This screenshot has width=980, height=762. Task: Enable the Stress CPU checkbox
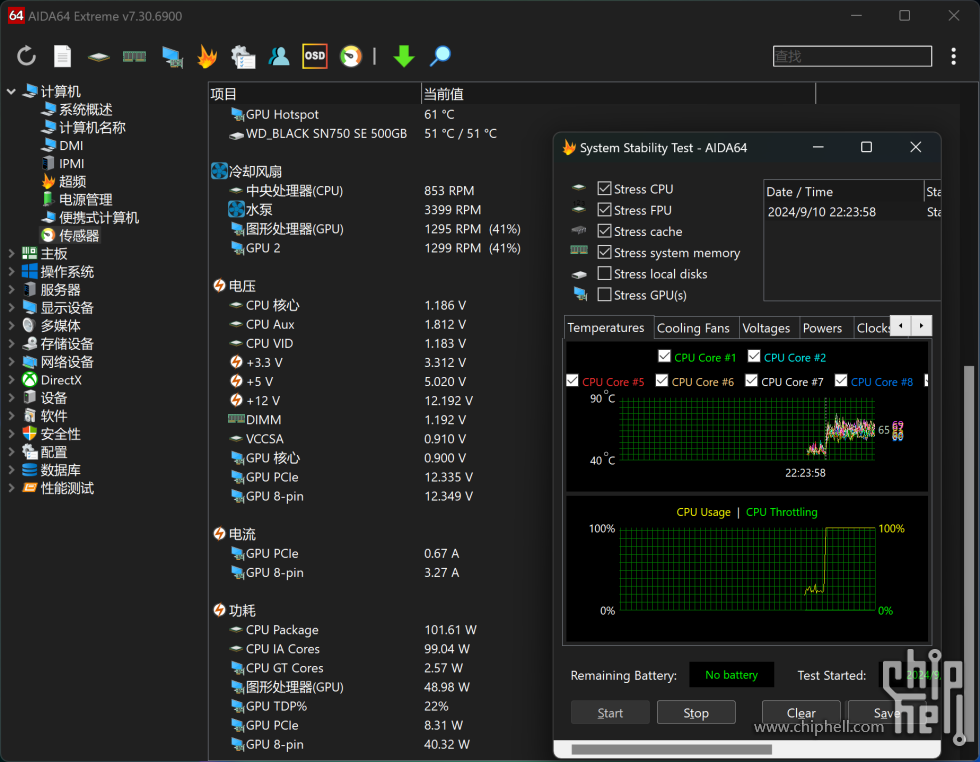(604, 189)
